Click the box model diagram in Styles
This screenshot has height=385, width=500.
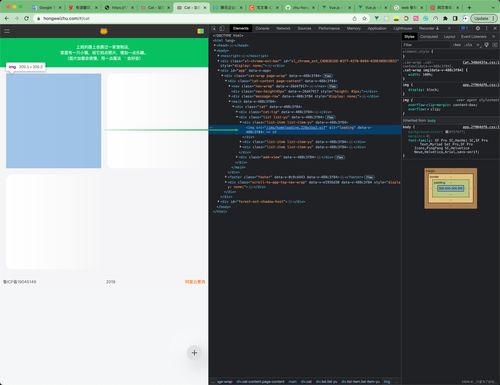tap(450, 188)
